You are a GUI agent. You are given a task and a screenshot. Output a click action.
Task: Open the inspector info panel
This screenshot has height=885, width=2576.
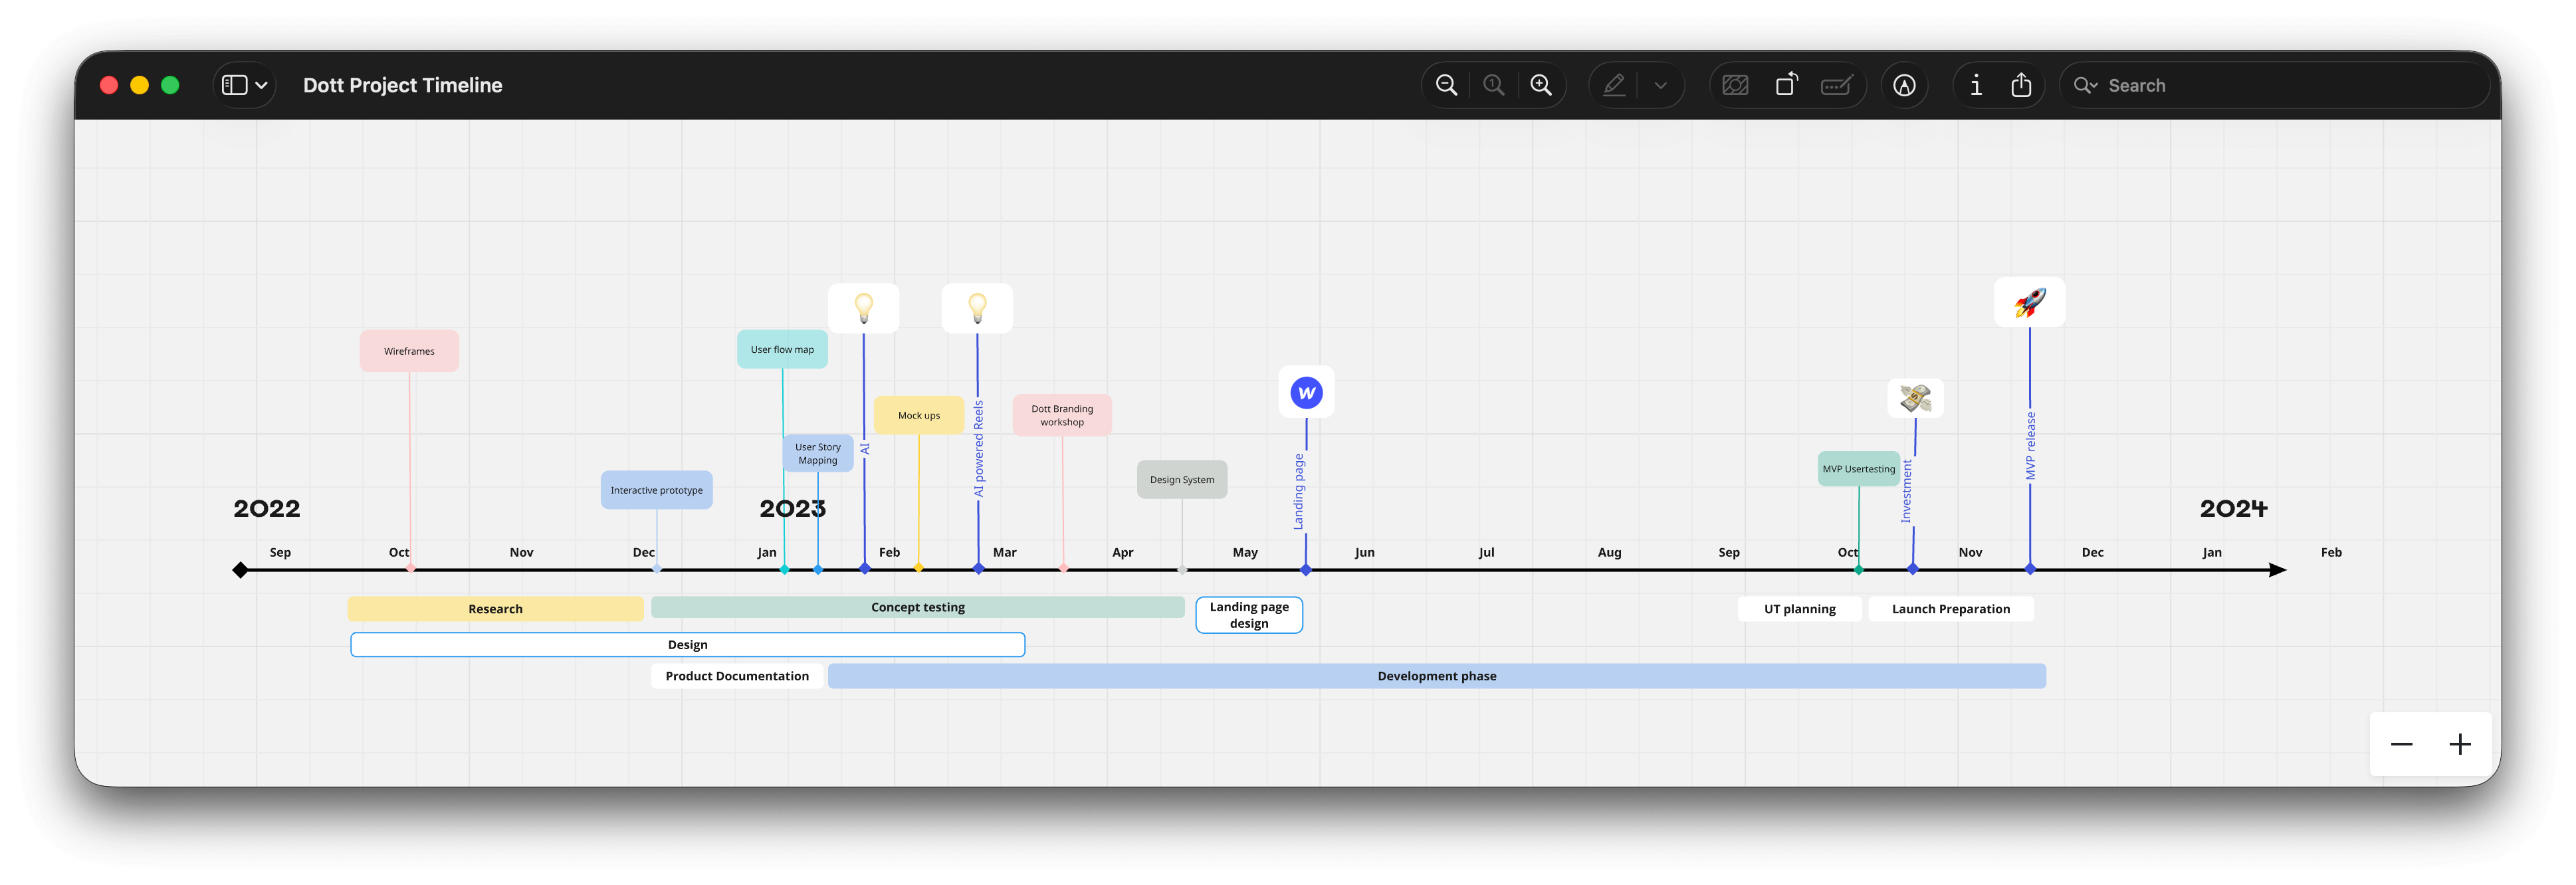click(1975, 85)
